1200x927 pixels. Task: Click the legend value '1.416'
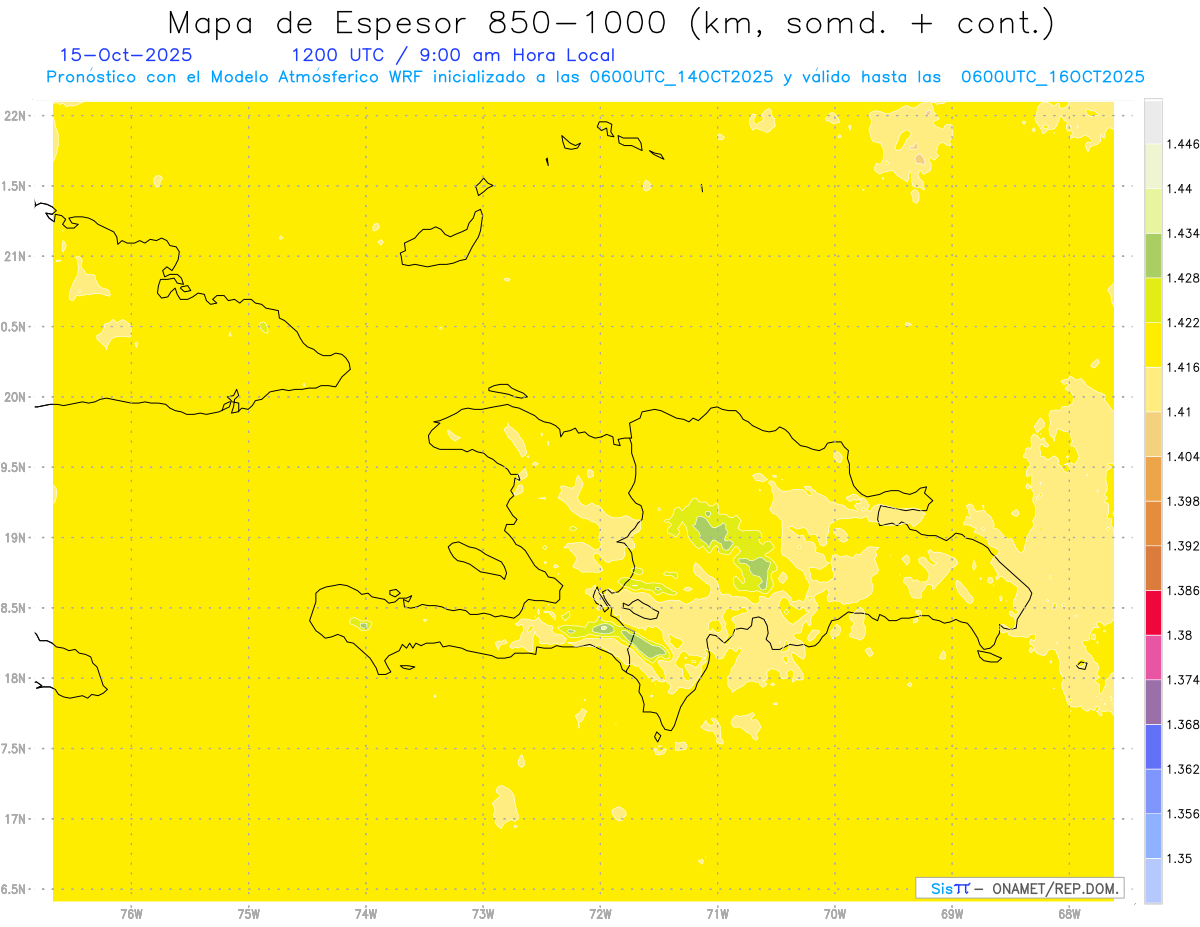pyautogui.click(x=1183, y=367)
